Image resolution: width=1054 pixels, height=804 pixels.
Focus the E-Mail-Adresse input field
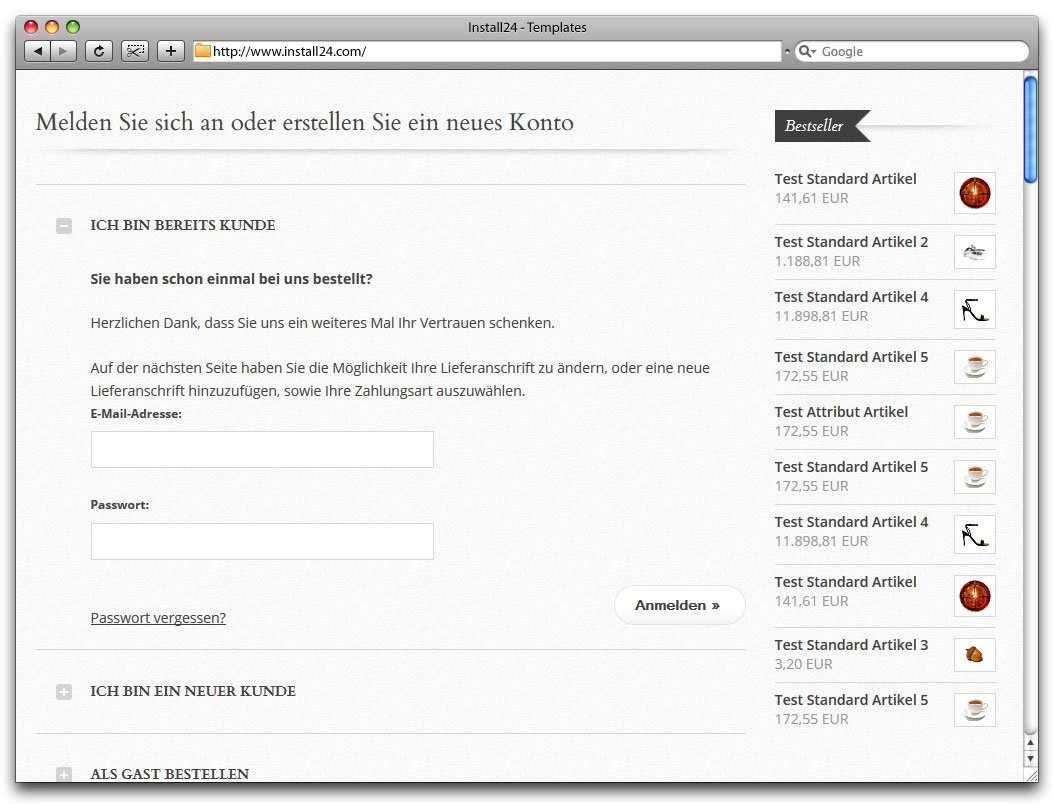262,449
